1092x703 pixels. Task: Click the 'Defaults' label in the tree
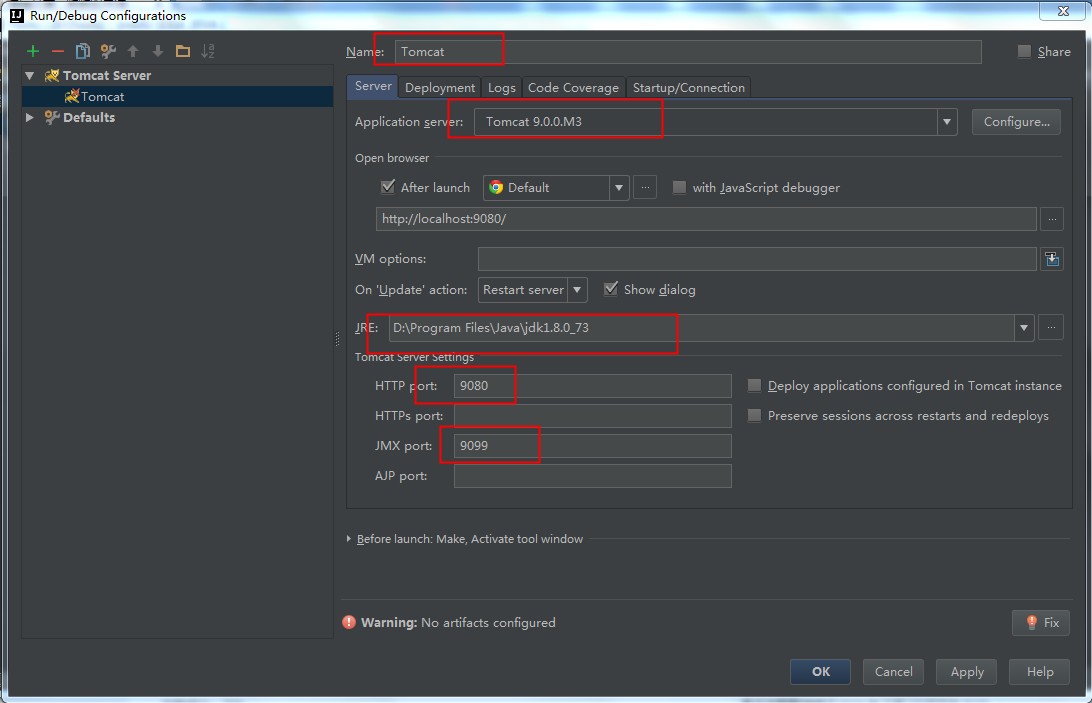(x=88, y=117)
